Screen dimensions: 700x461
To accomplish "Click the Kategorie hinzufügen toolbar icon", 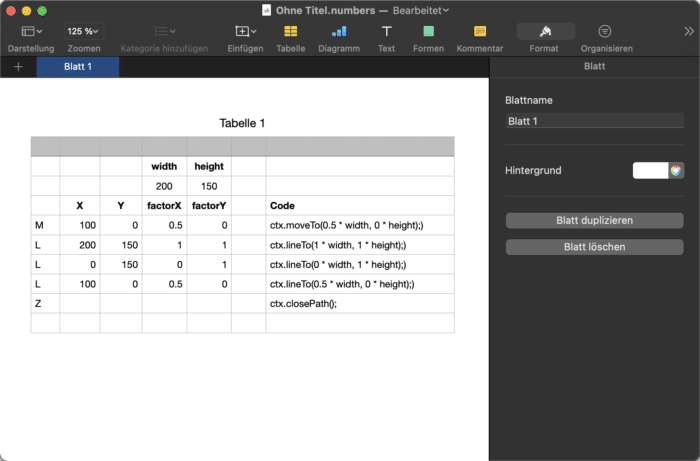I will 164,31.
